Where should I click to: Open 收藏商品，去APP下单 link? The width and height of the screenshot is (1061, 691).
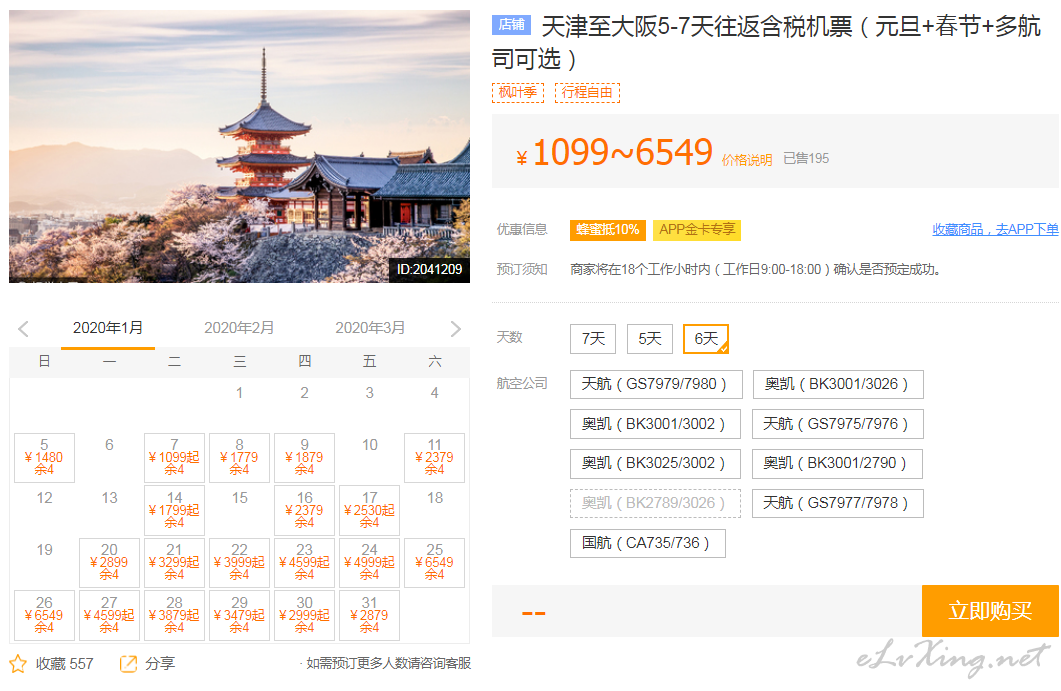tap(995, 229)
